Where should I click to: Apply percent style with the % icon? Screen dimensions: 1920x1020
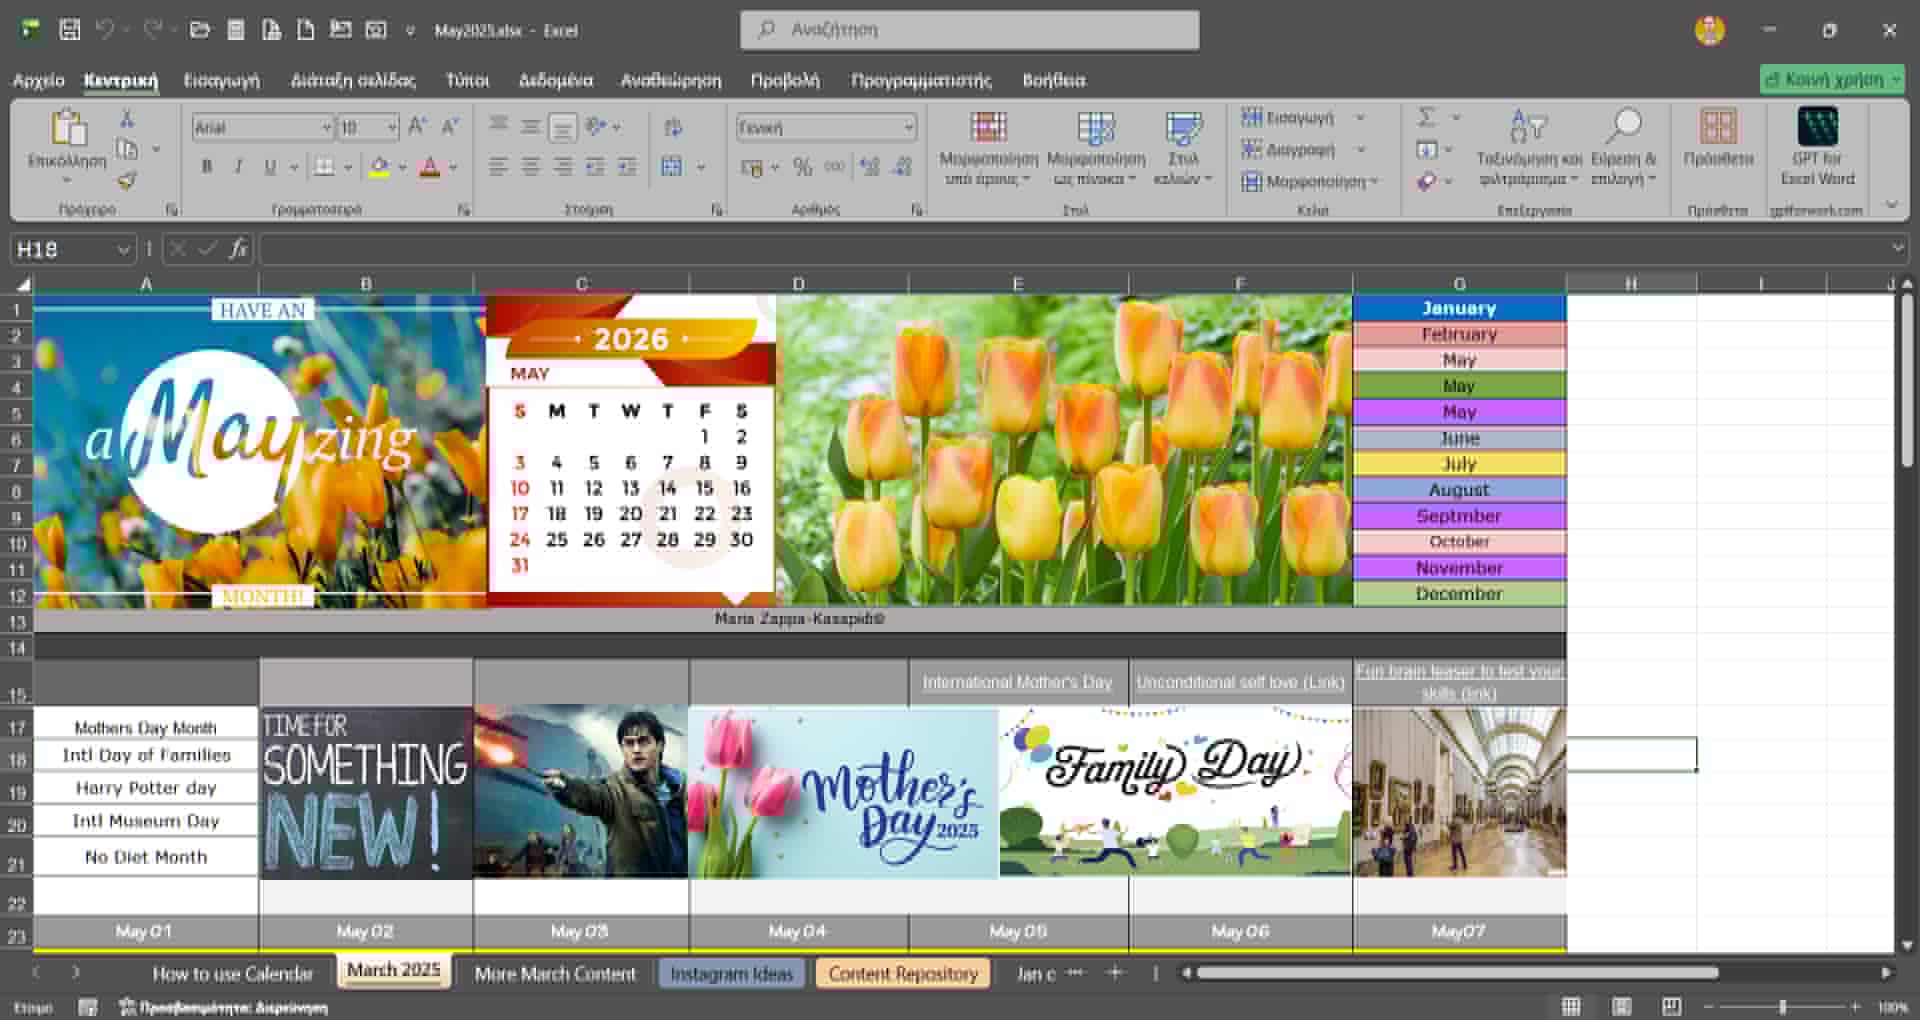point(802,167)
